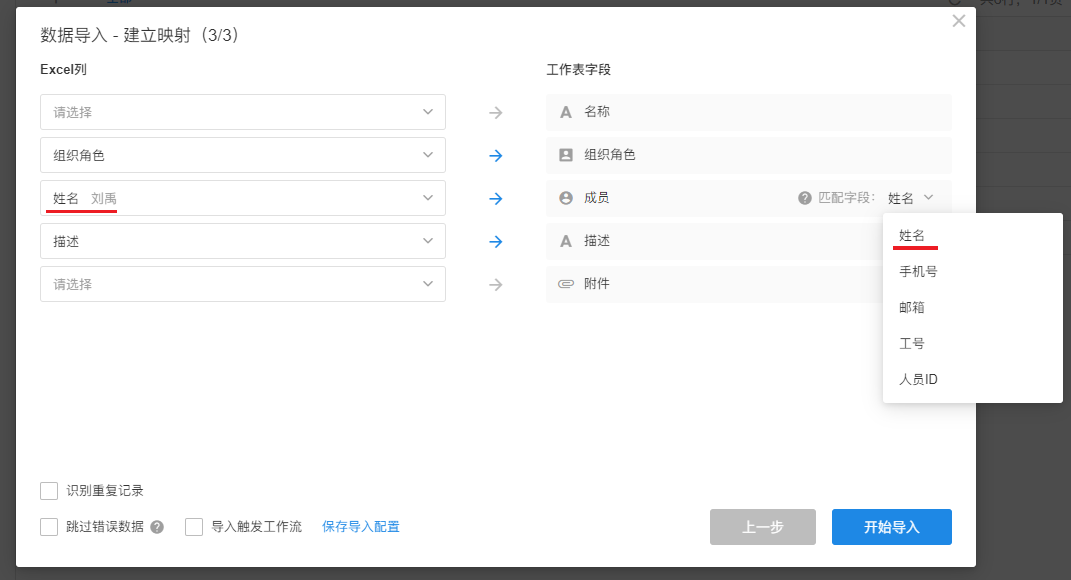The width and height of the screenshot is (1071, 580).
Task: Click the blue mapping arrow for 组织角色
Action: point(495,156)
